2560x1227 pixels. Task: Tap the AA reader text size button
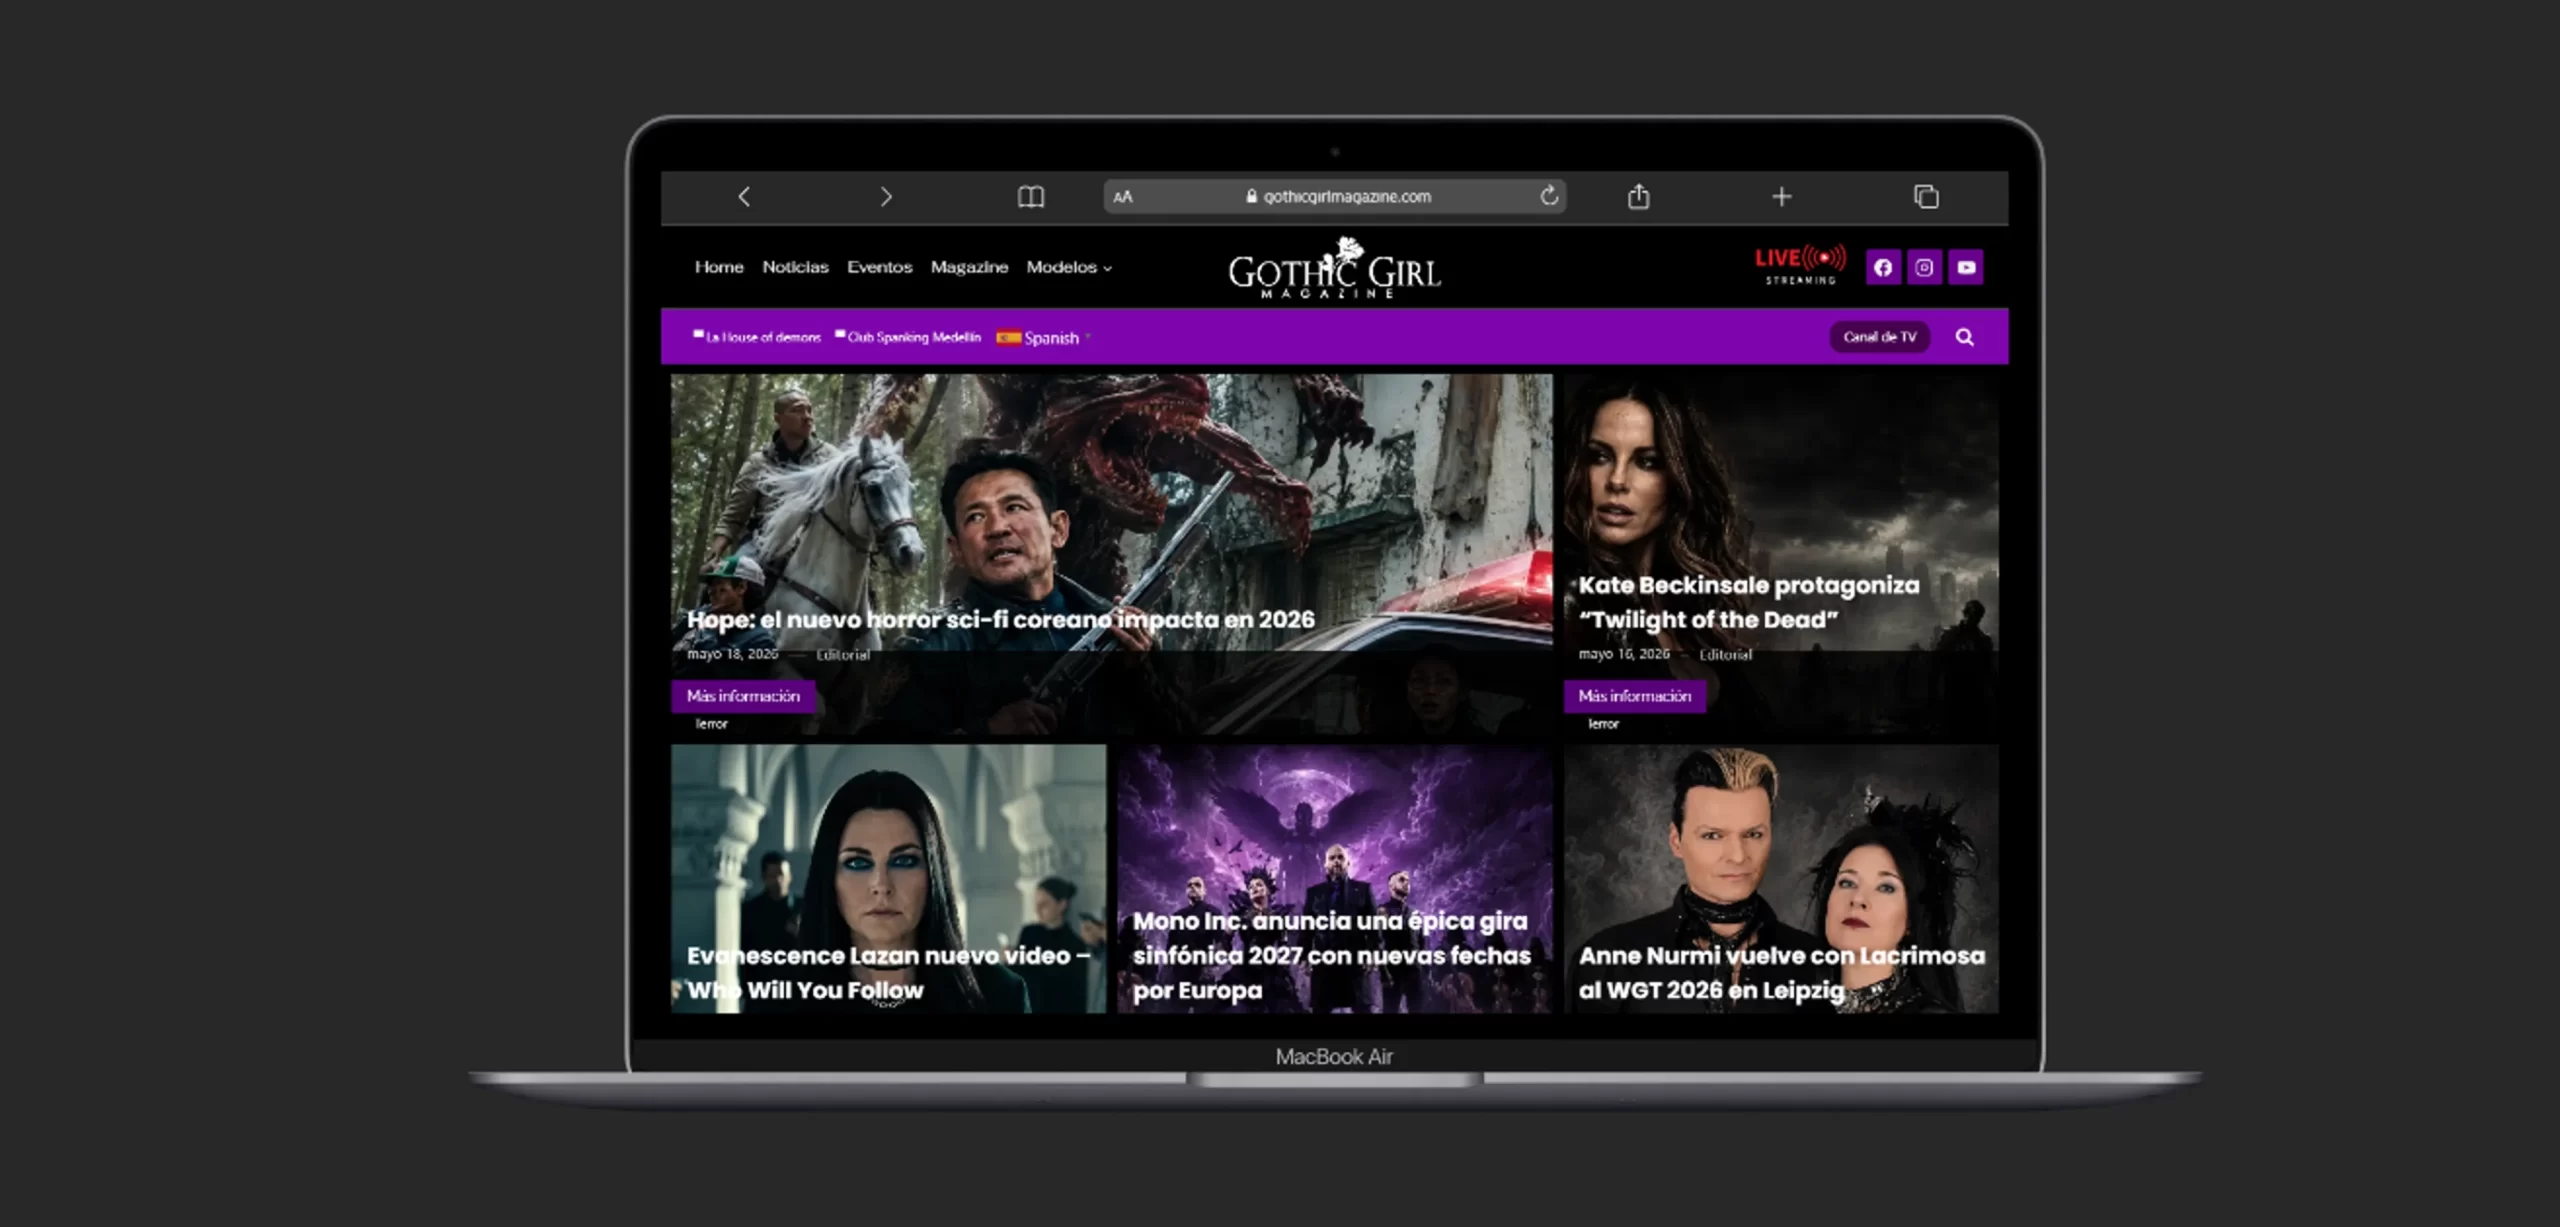click(1123, 197)
